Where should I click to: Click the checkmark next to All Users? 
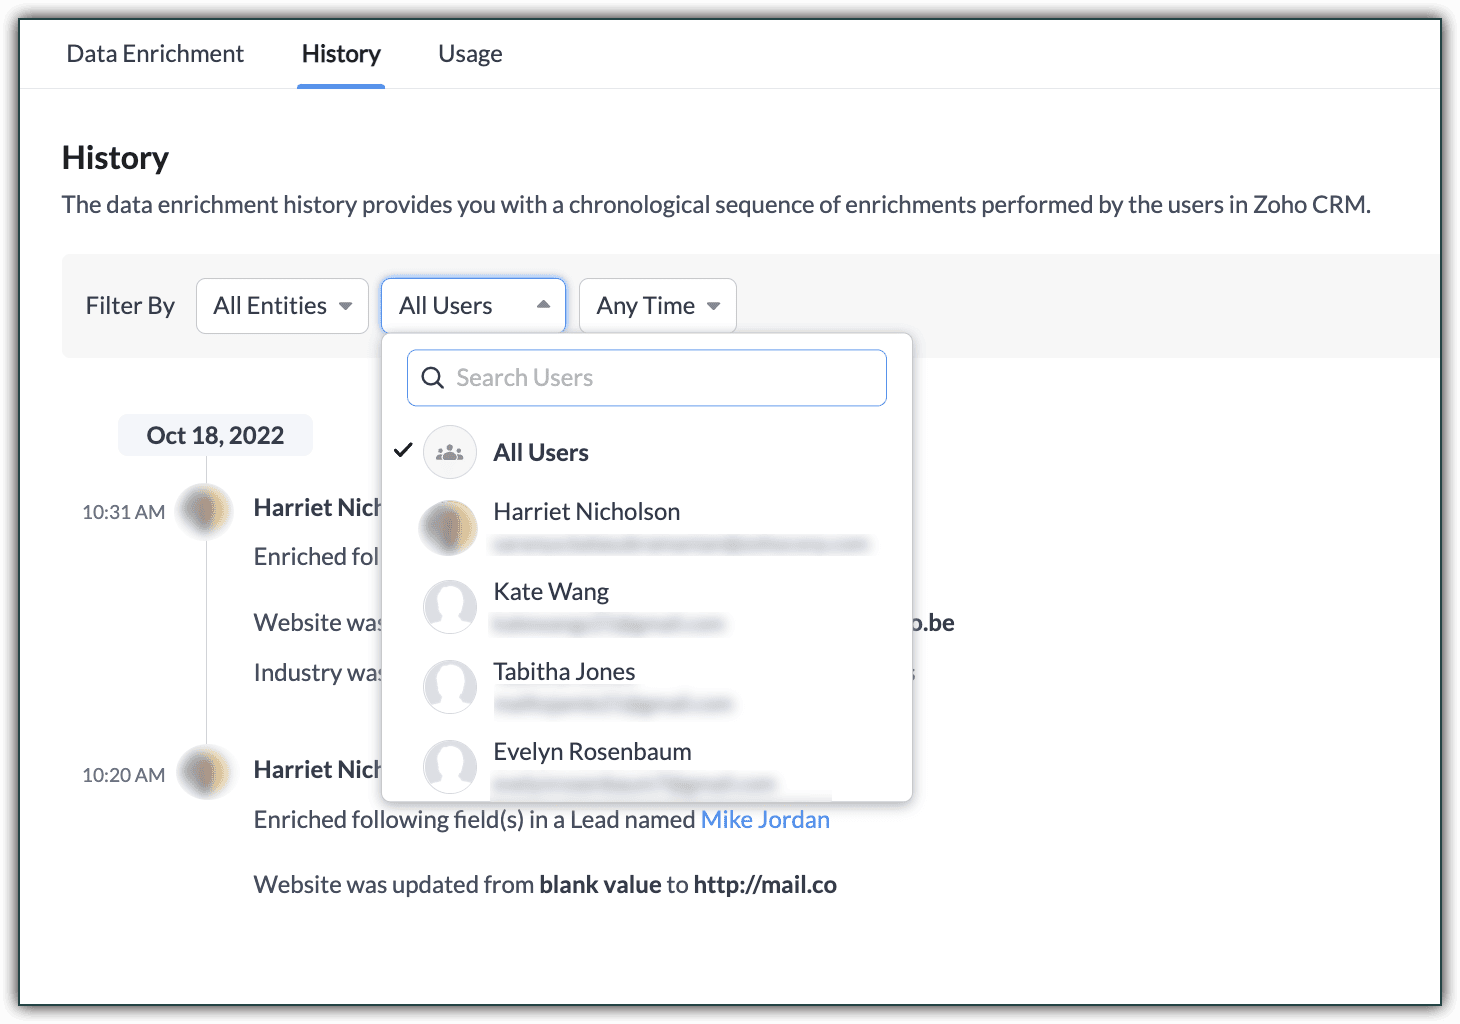pos(403,451)
